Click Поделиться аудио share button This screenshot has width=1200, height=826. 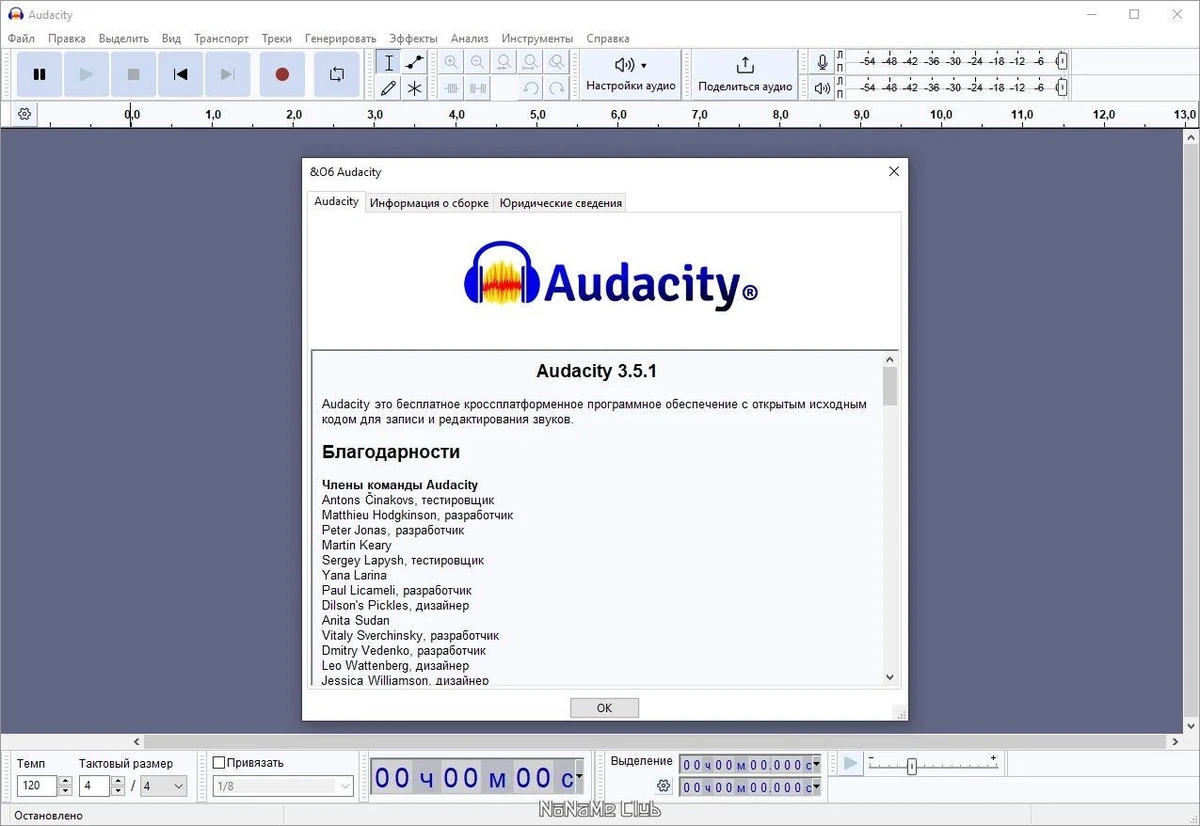tap(745, 74)
